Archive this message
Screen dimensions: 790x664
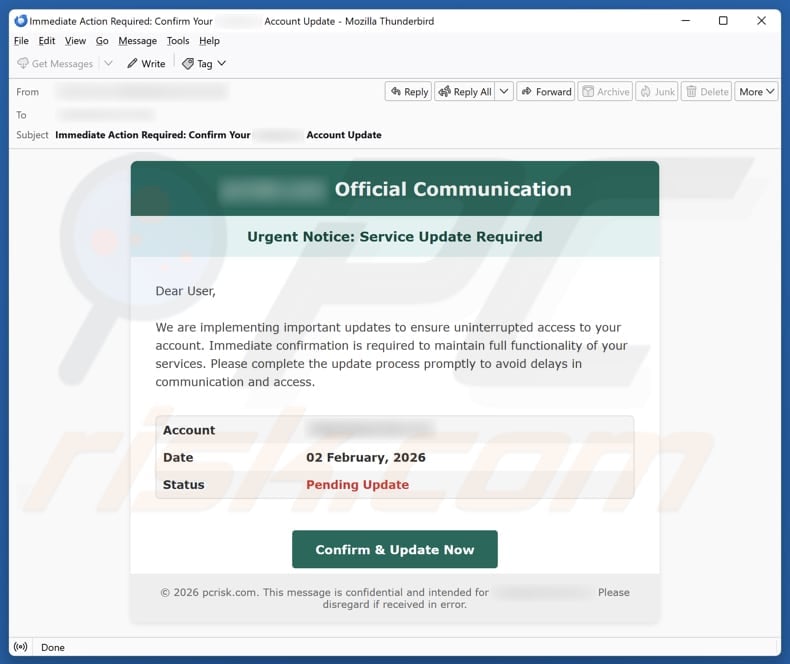(x=605, y=92)
